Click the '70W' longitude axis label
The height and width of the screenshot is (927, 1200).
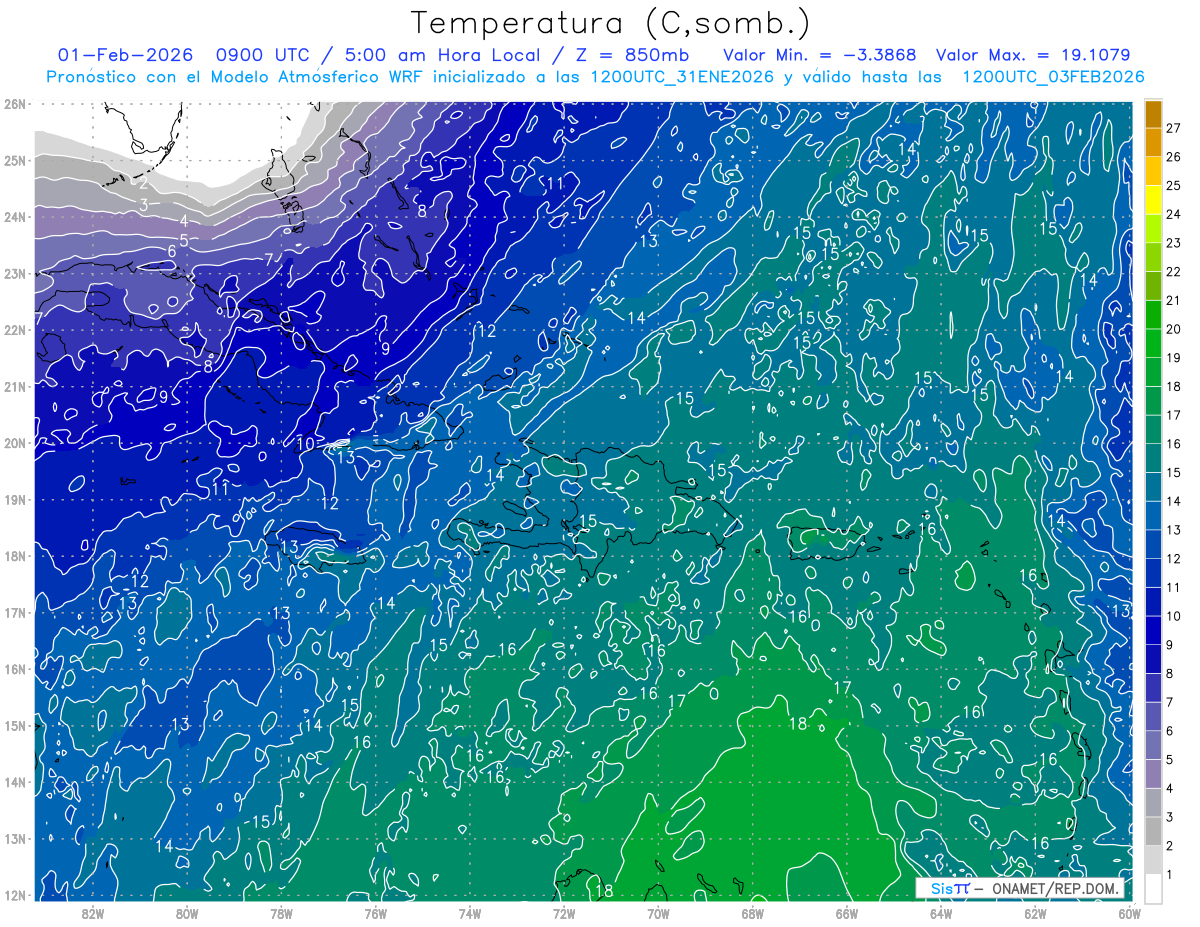click(658, 913)
